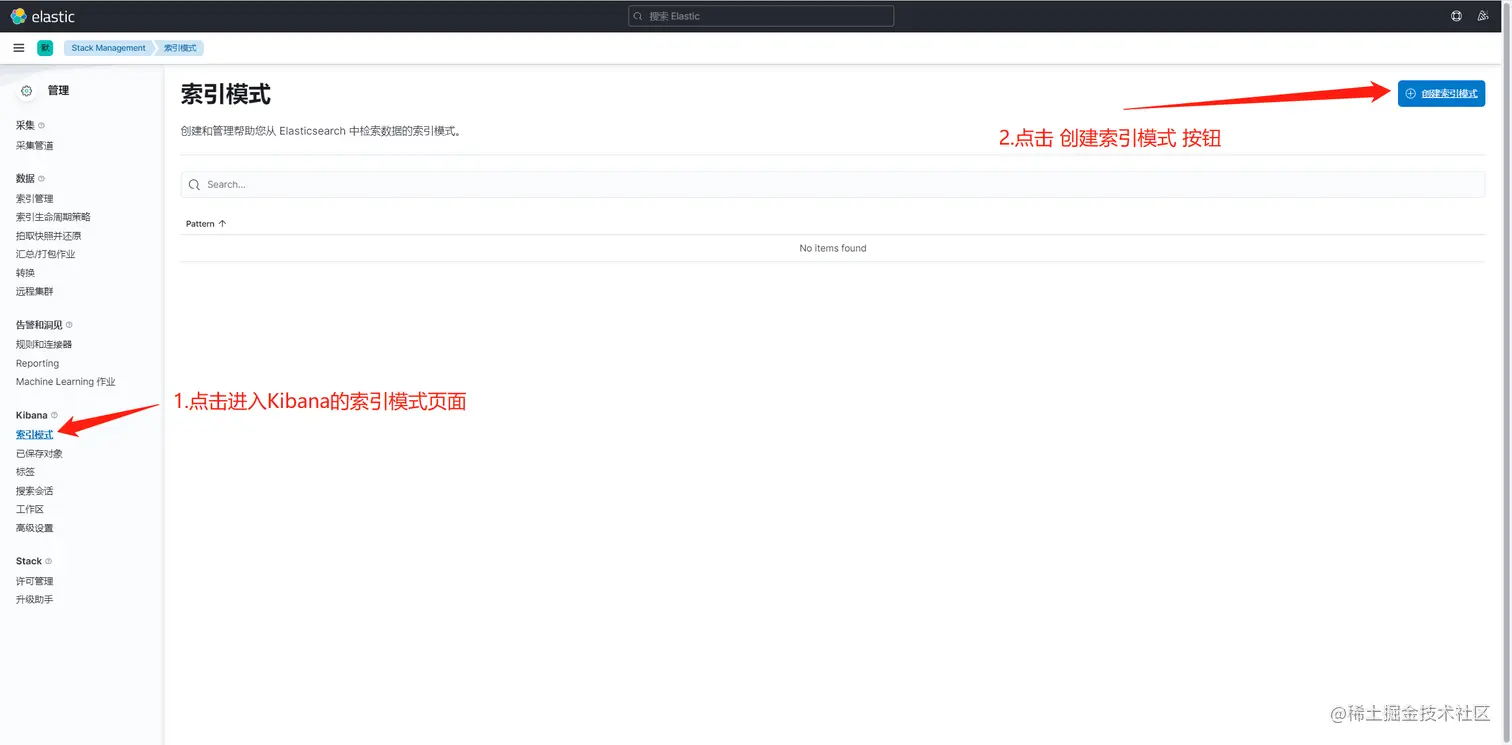Viewport: 1512px width, 745px height.
Task: Open 索引管理 in sidebar
Action: [35, 199]
